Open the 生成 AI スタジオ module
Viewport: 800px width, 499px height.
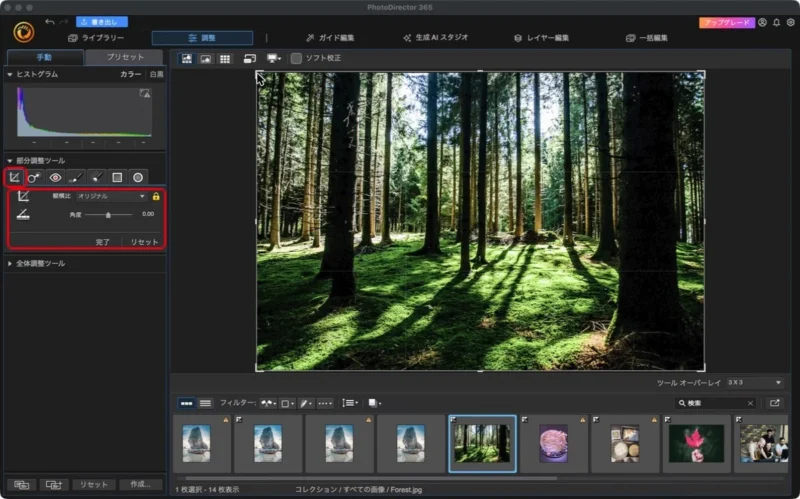click(x=436, y=38)
